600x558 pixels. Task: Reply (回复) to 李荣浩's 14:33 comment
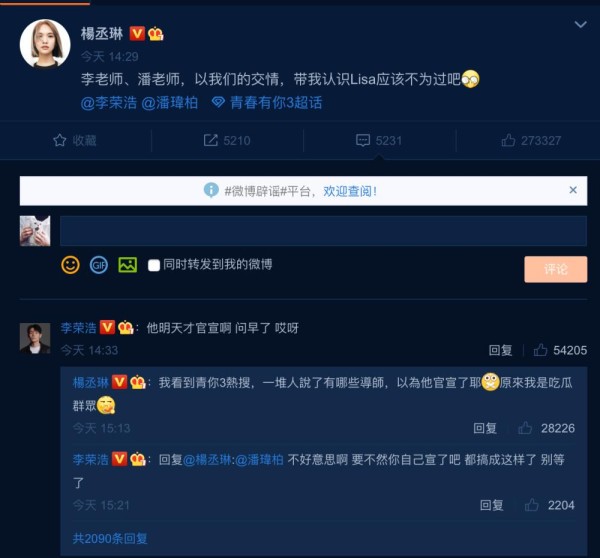(x=500, y=350)
